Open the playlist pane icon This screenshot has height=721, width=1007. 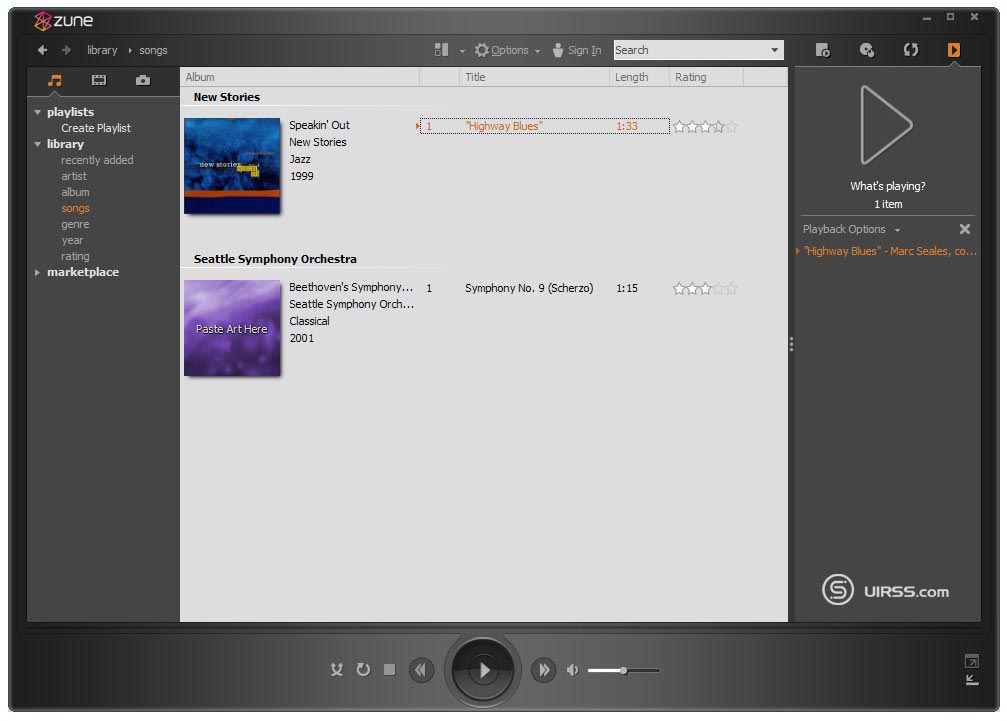click(x=823, y=50)
